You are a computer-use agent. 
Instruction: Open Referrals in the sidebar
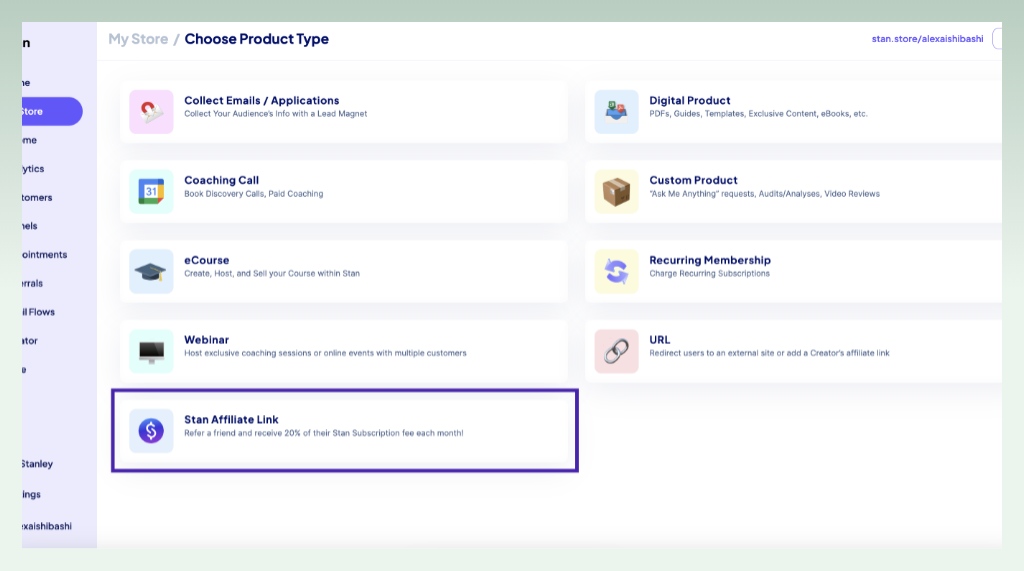point(33,284)
